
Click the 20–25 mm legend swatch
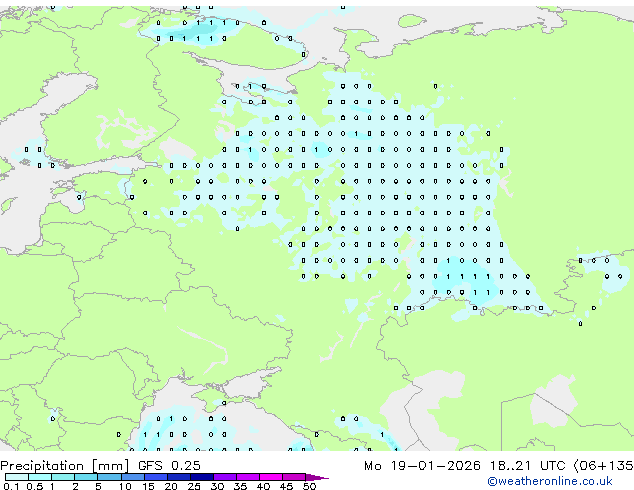click(x=179, y=477)
